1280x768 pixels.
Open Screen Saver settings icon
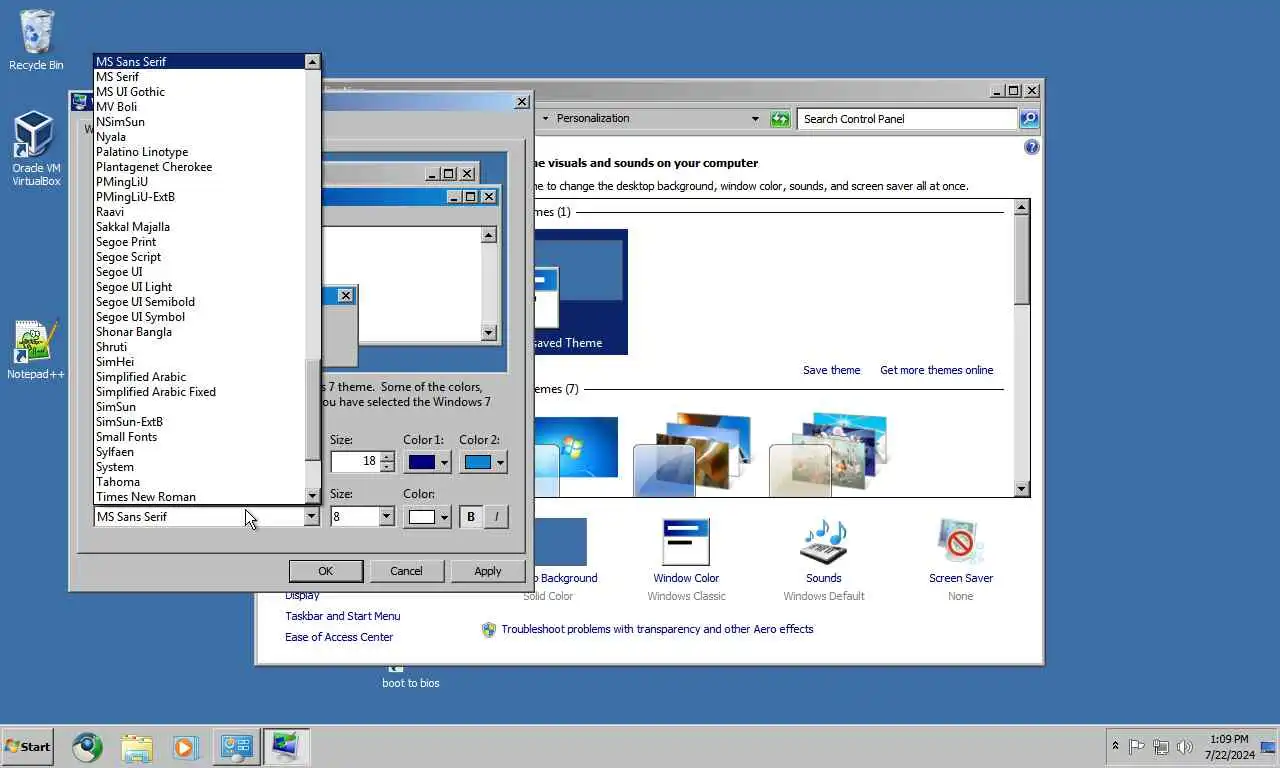click(961, 543)
